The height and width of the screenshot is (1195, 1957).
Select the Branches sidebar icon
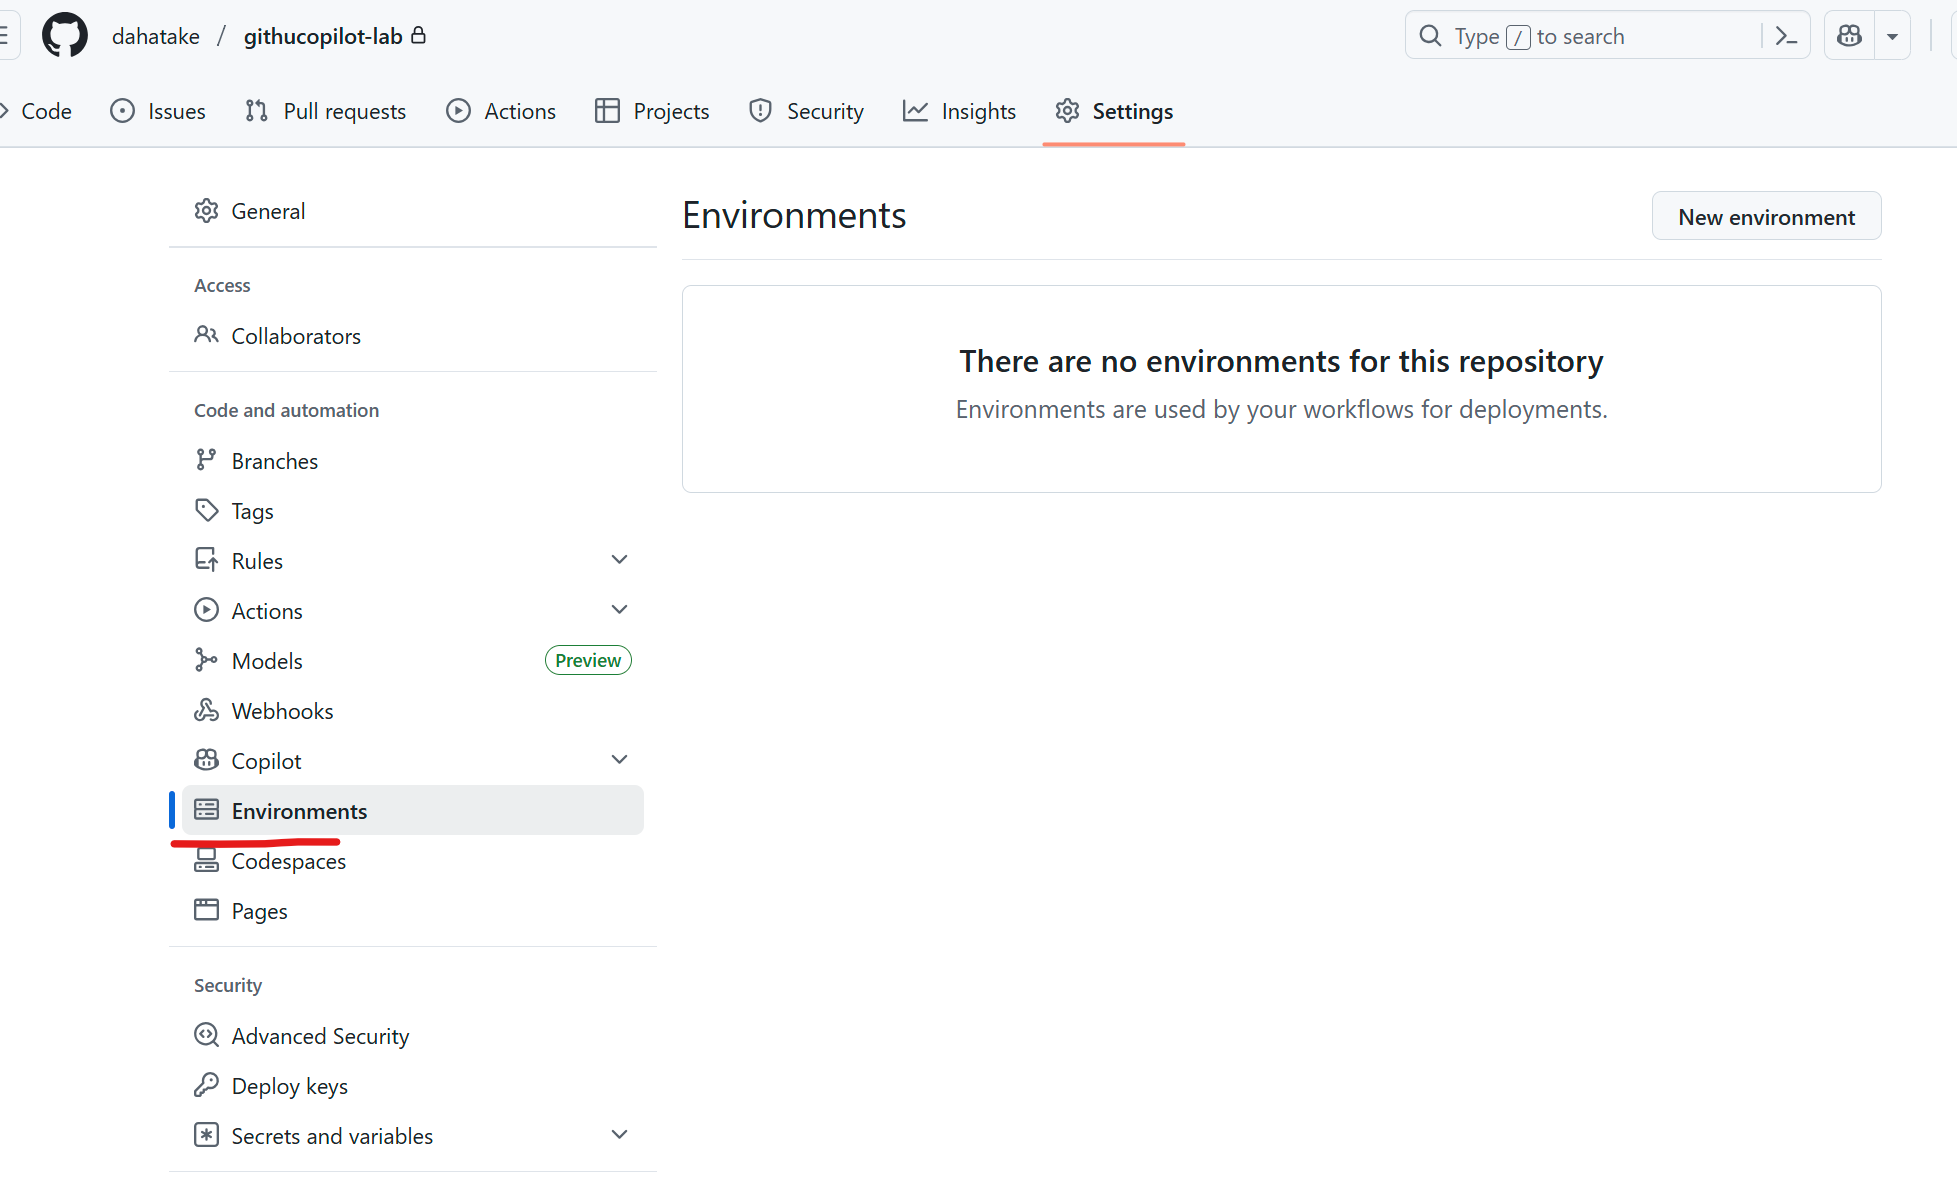coord(206,459)
